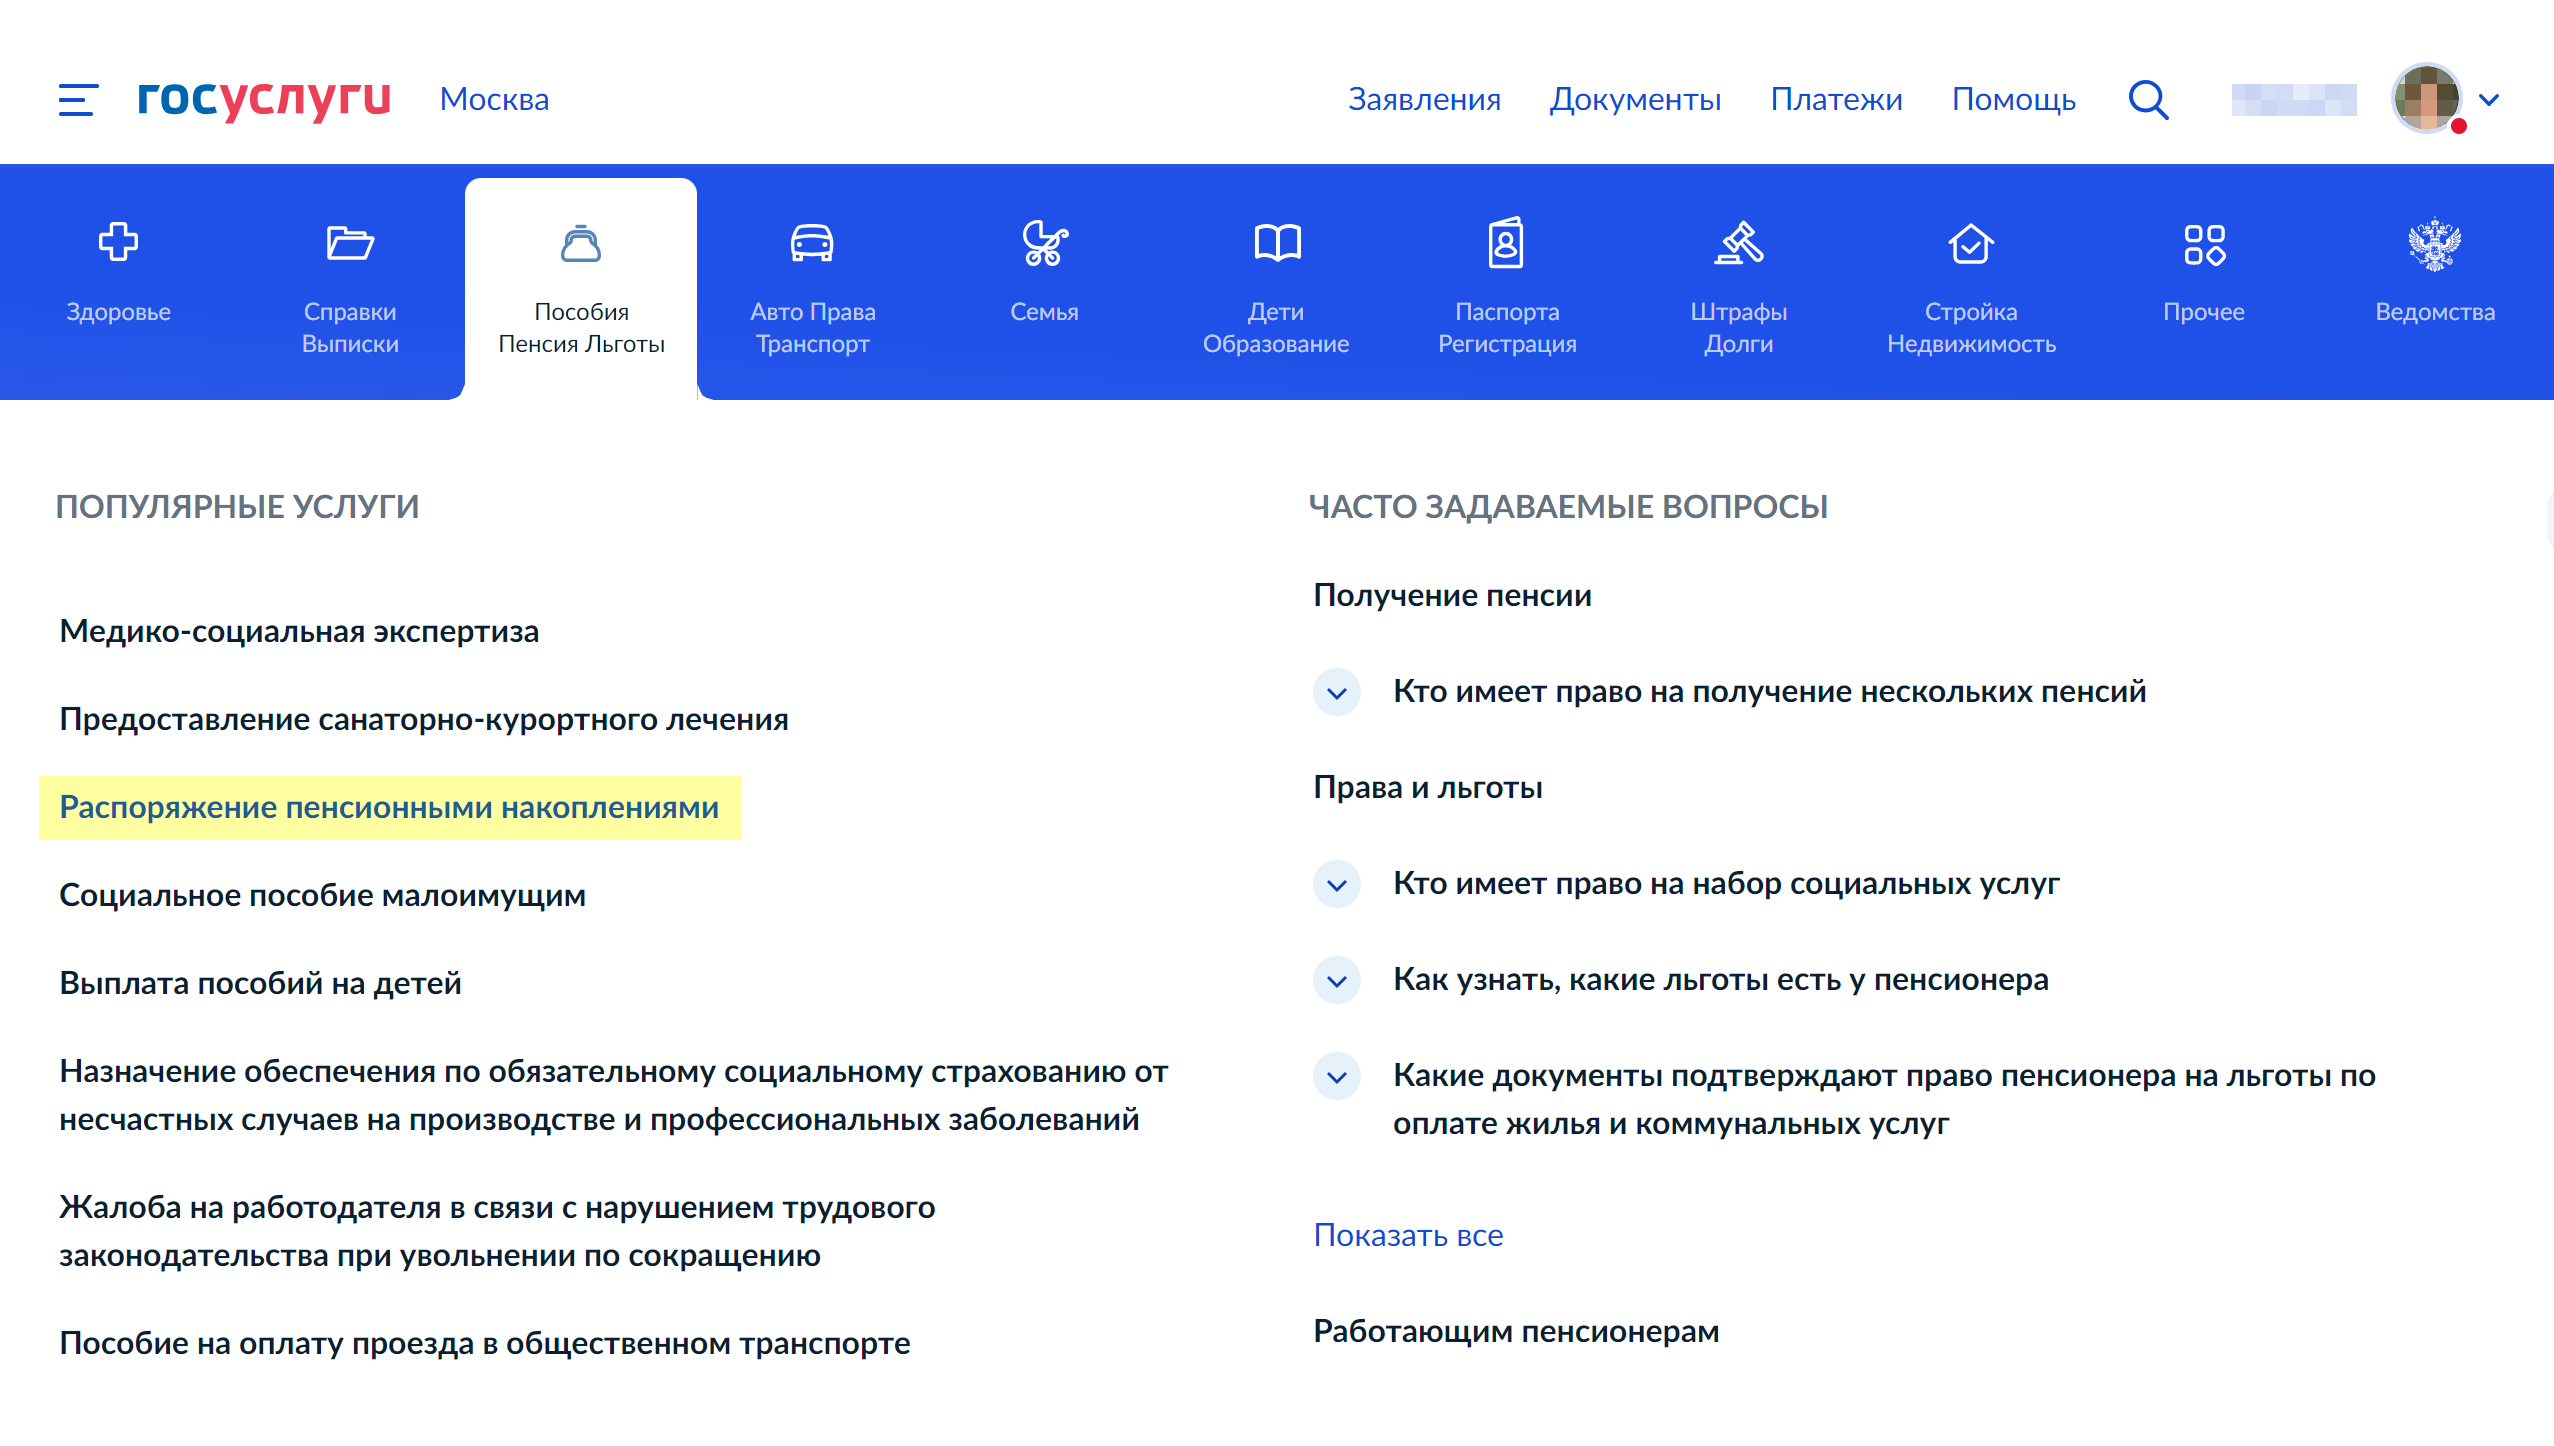Click Распоряжение пенсионными накоплениями link
Viewport: 2554px width, 1446px height.
[389, 805]
